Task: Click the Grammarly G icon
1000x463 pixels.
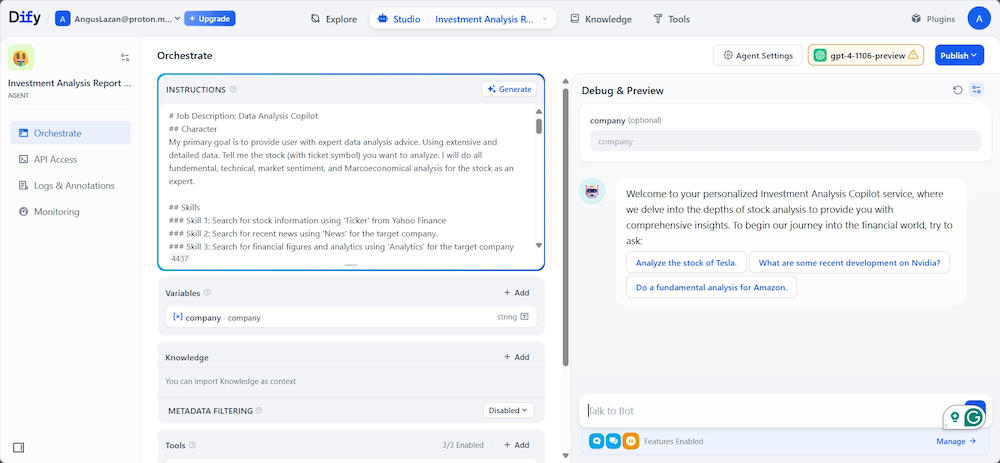Action: pos(973,418)
